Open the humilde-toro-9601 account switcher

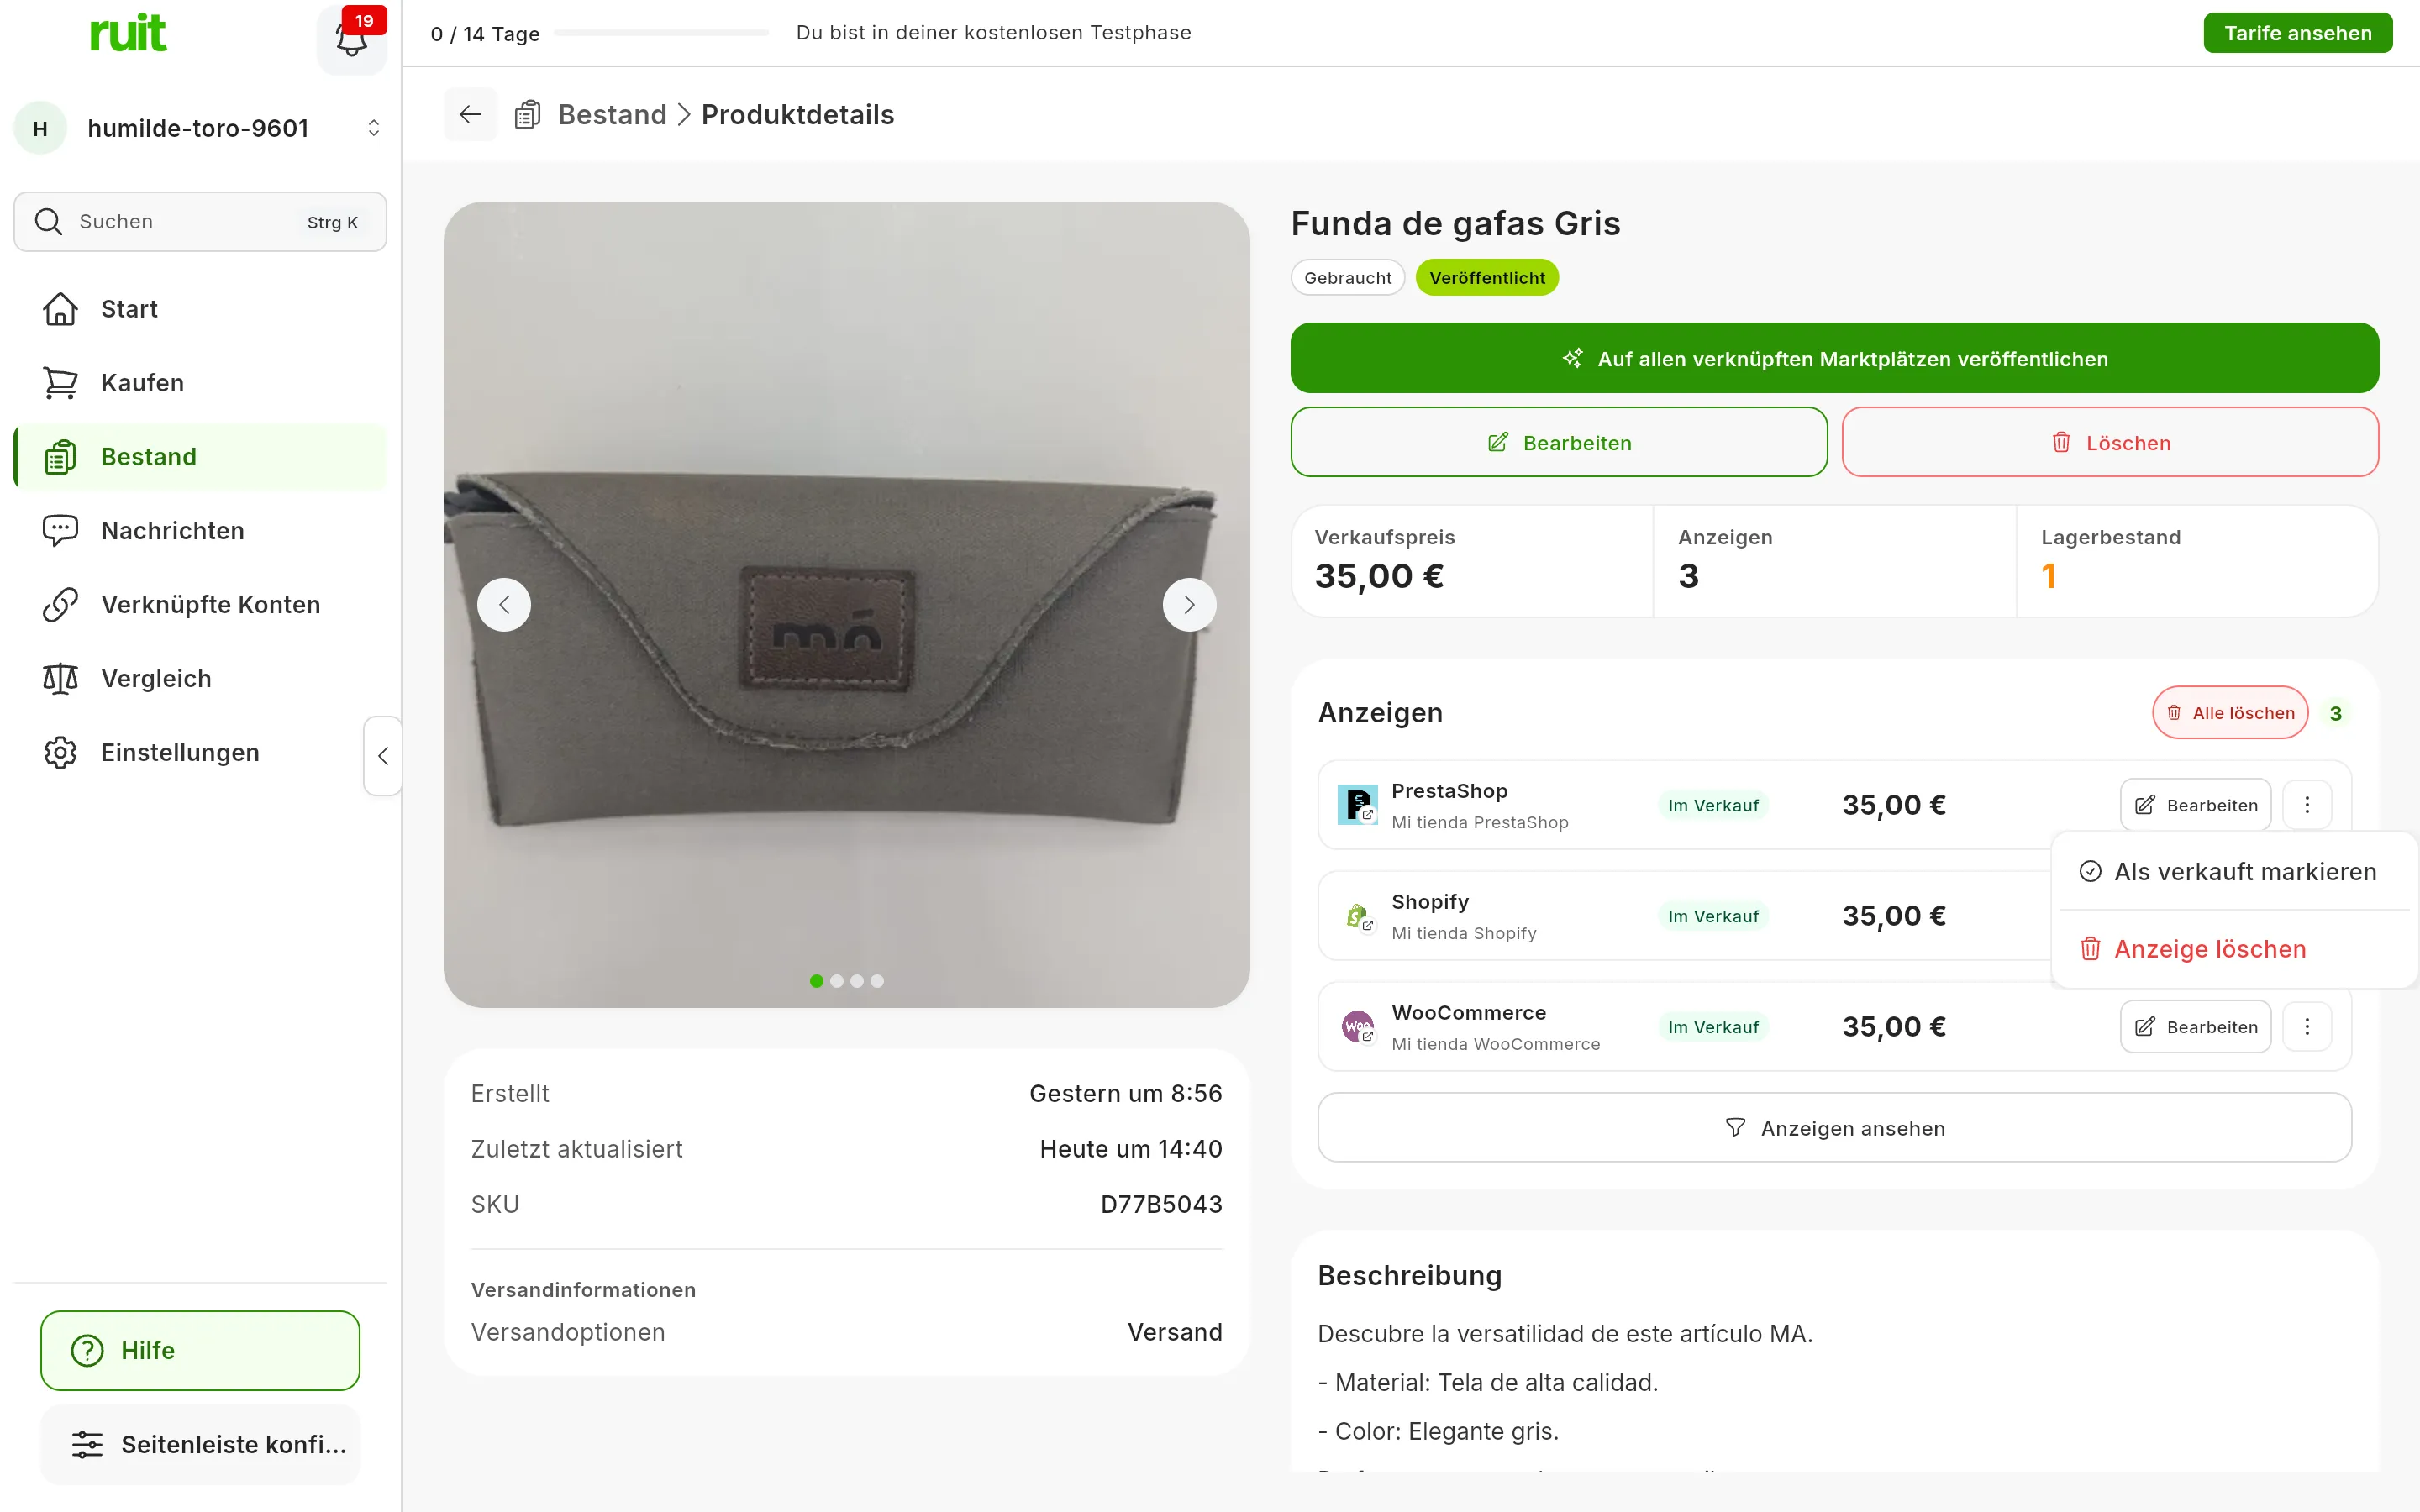coord(200,128)
